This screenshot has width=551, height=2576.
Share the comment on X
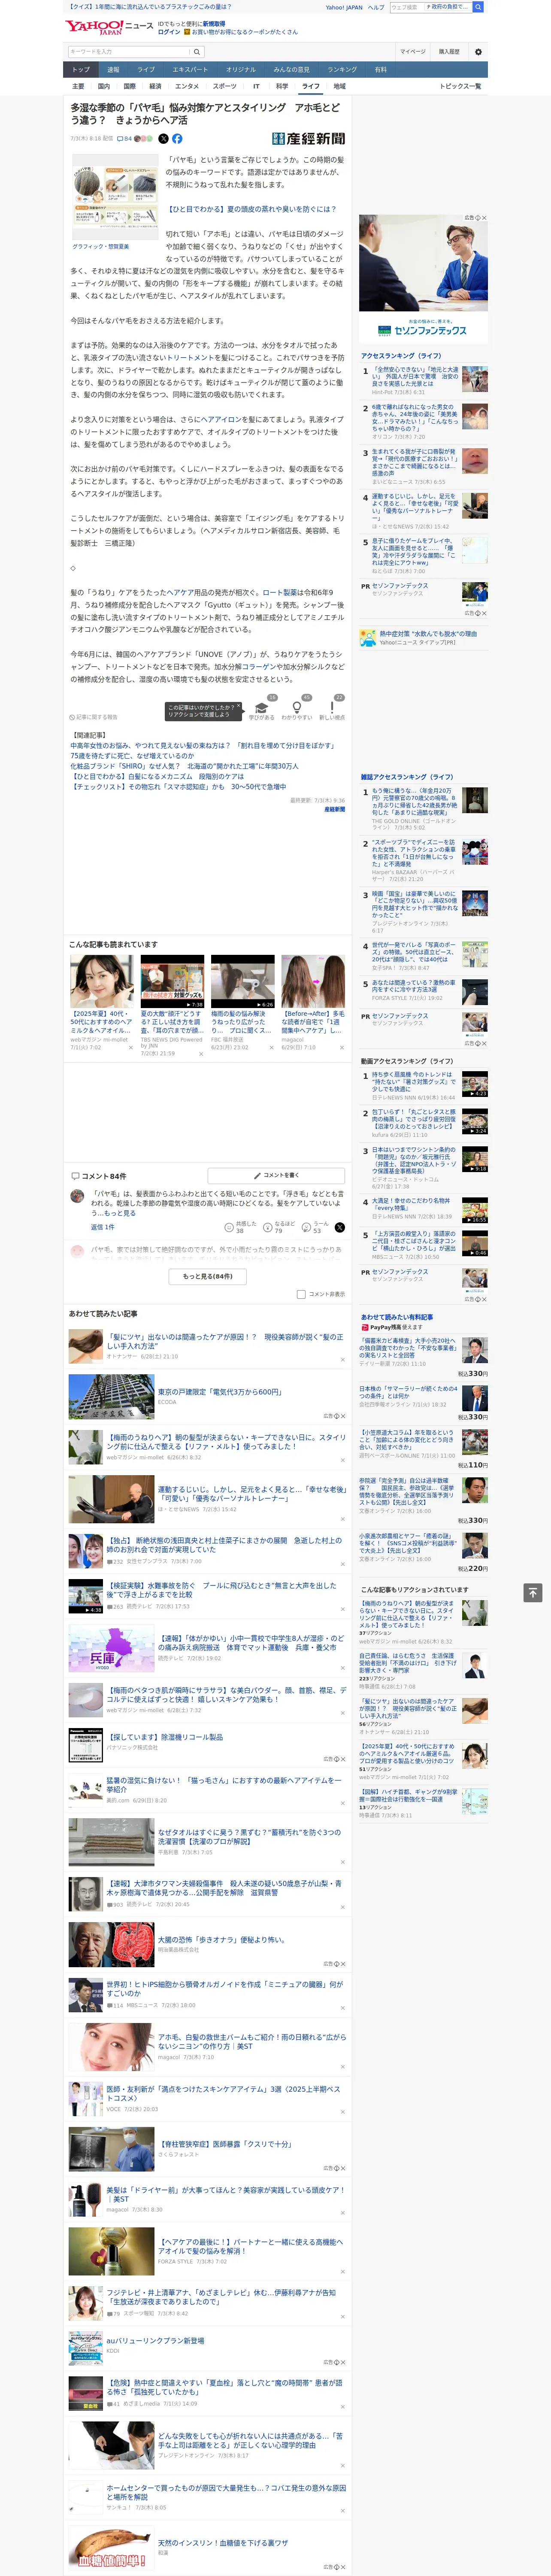click(340, 1227)
